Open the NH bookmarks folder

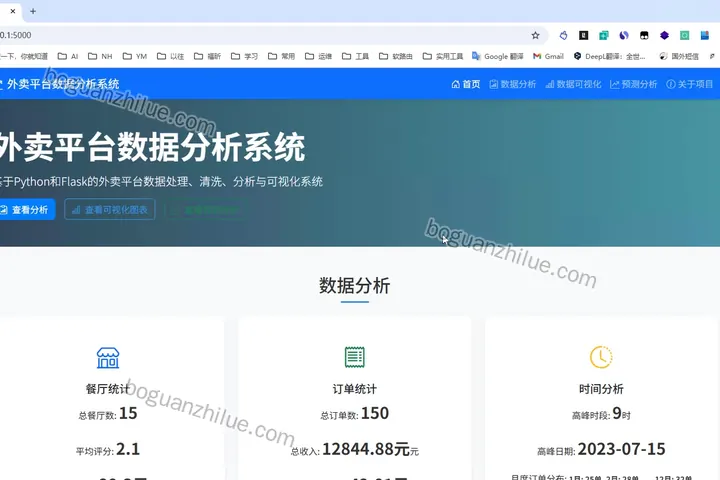[100, 56]
